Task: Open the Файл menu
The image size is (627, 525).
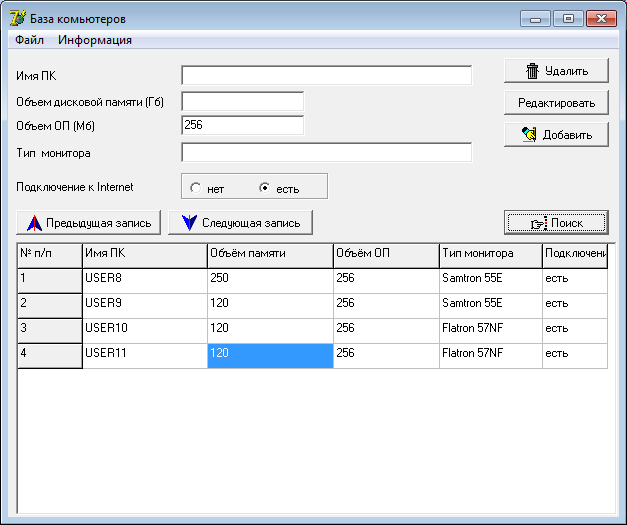Action: point(29,40)
